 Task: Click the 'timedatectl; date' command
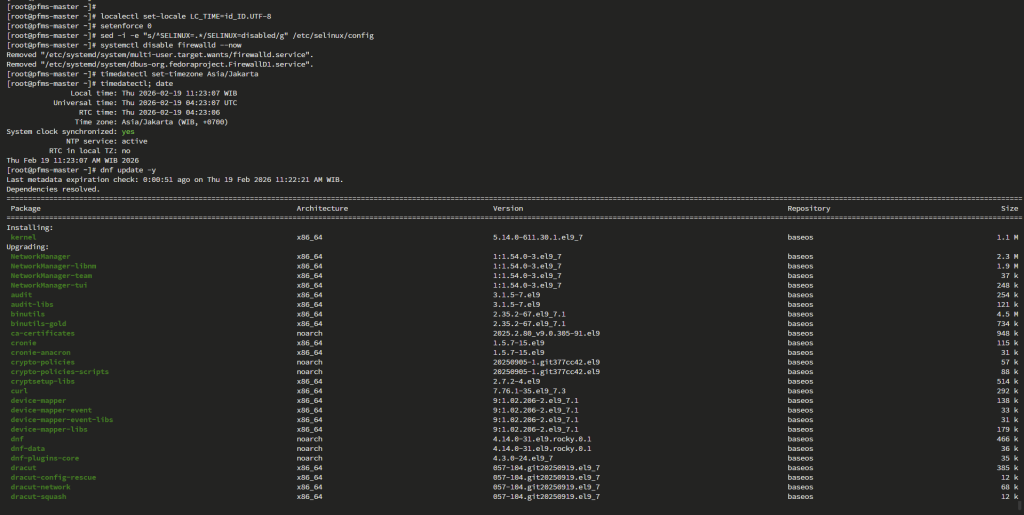[x=136, y=84]
